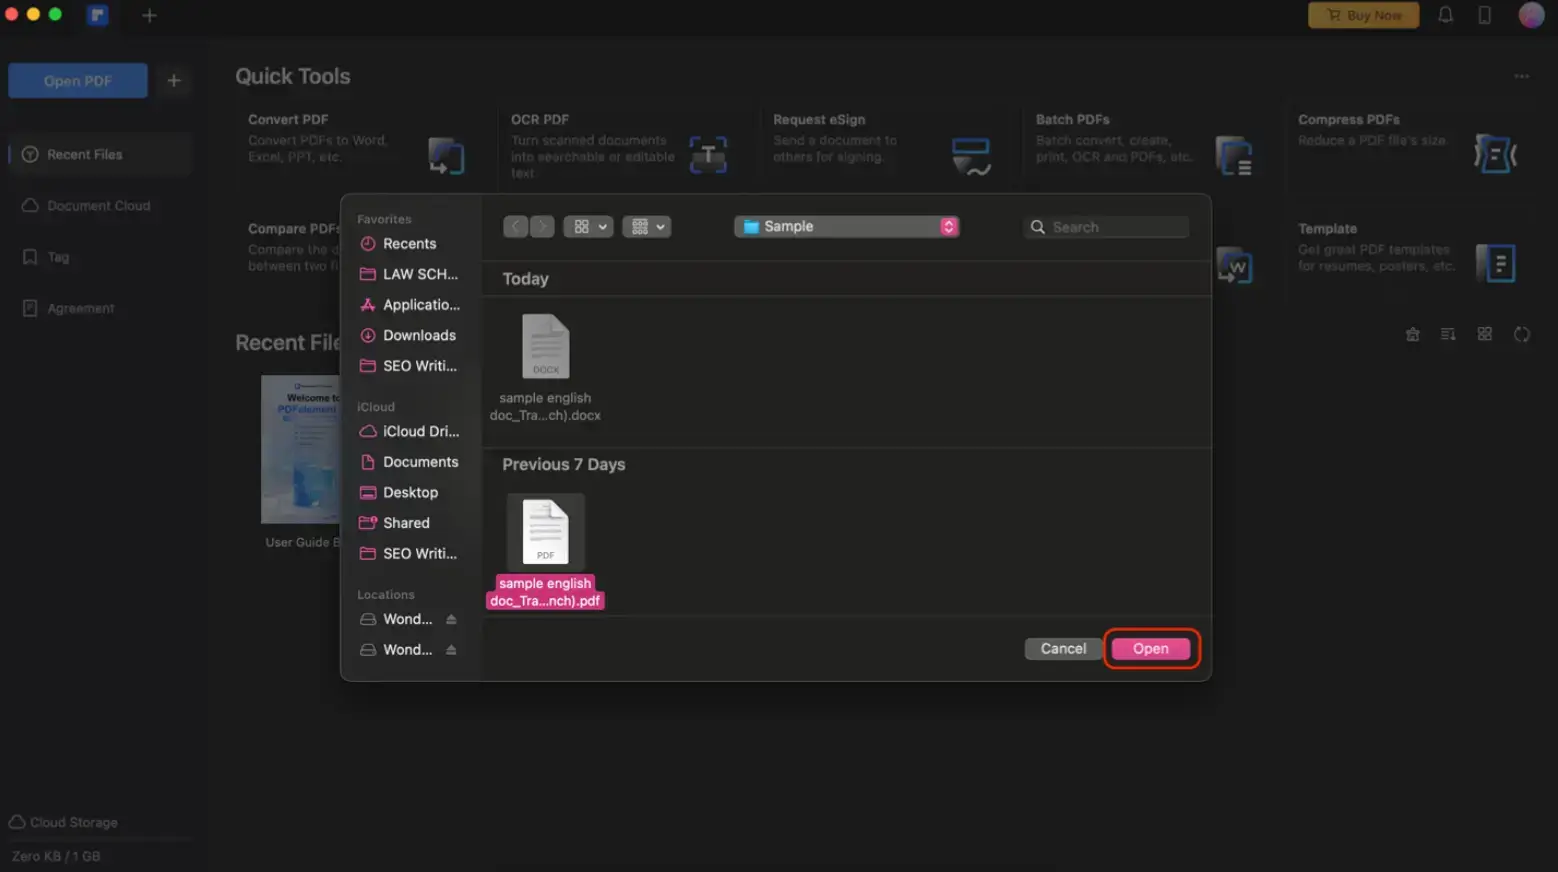Refresh the recent files list
The width and height of the screenshot is (1558, 872).
pos(1522,334)
